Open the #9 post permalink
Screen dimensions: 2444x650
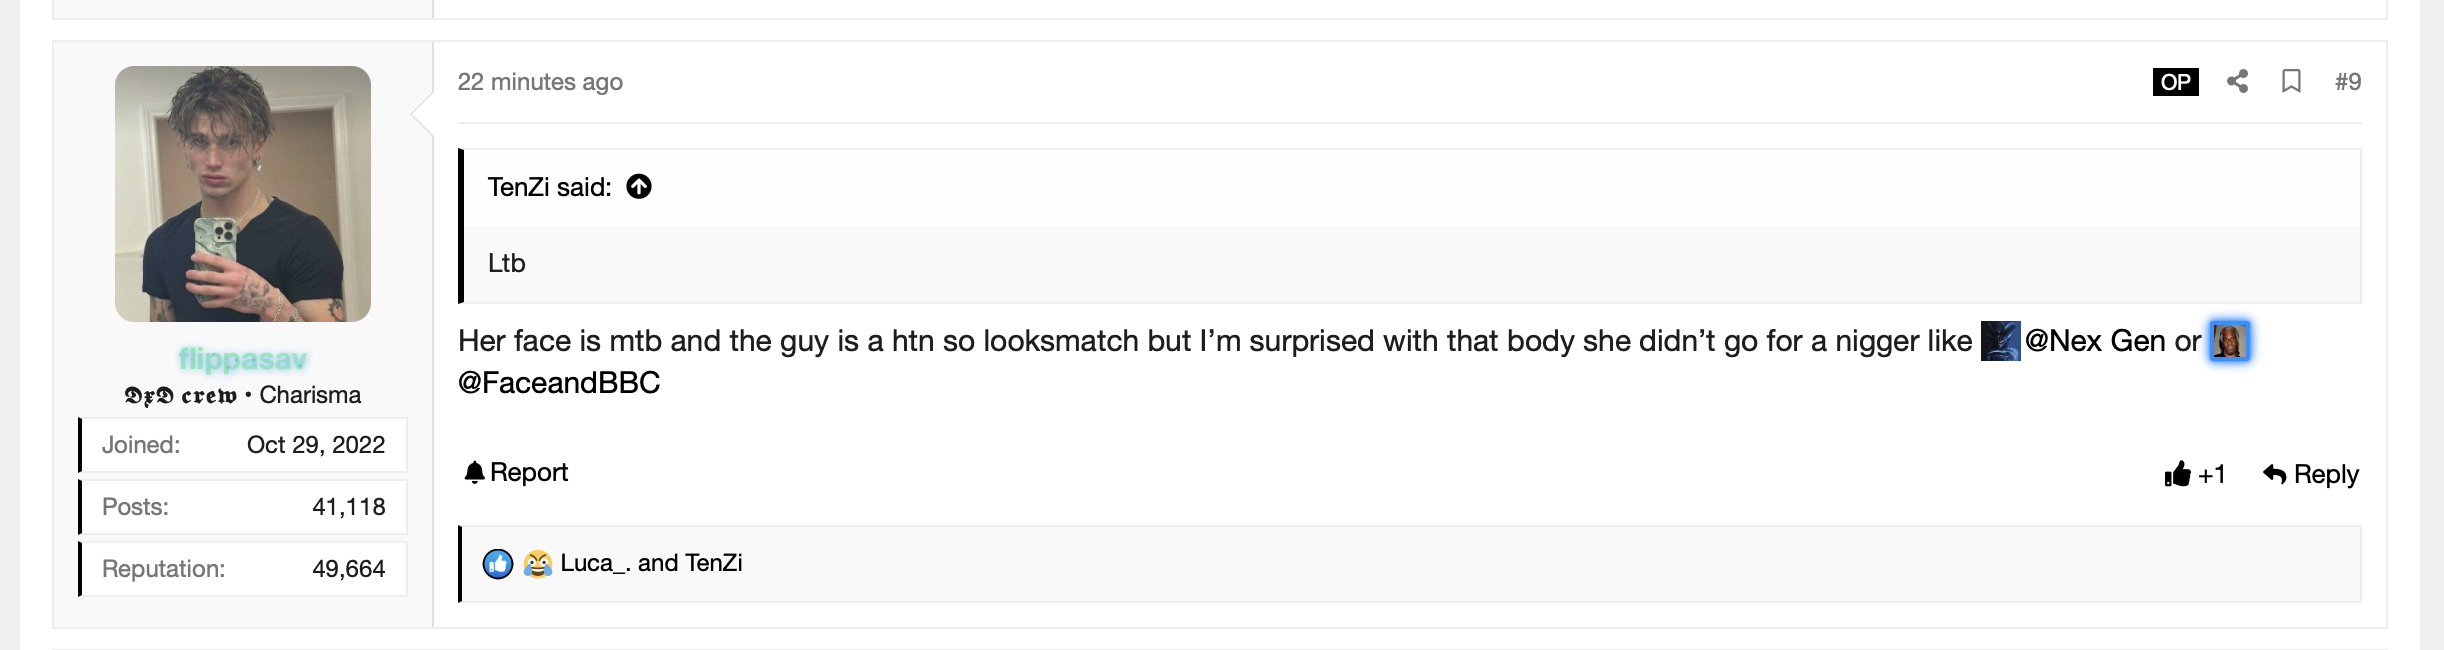2347,82
